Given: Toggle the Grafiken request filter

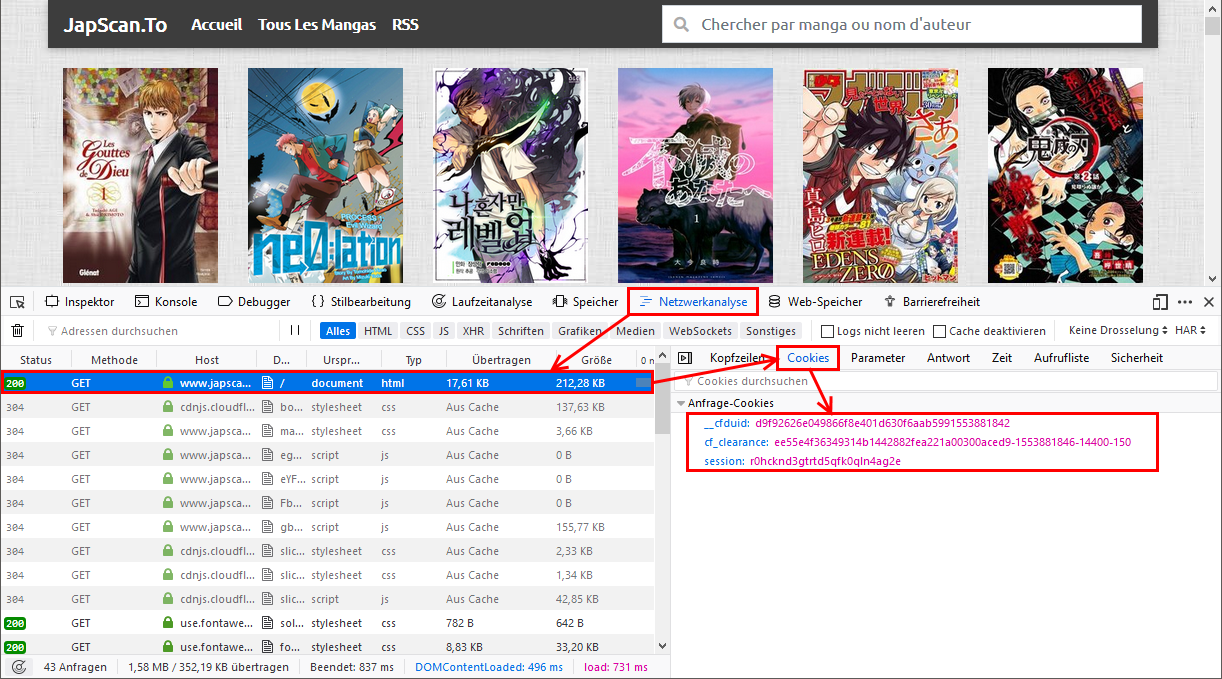Looking at the screenshot, I should point(580,331).
